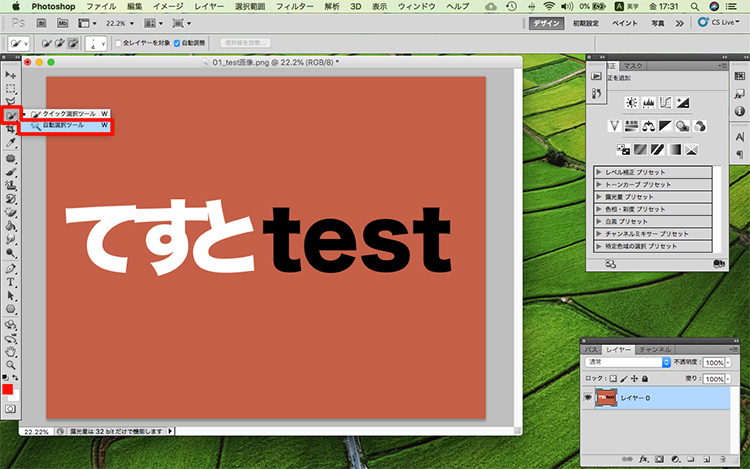Toggle lock all padlock icon
Image resolution: width=750 pixels, height=469 pixels.
tap(645, 379)
